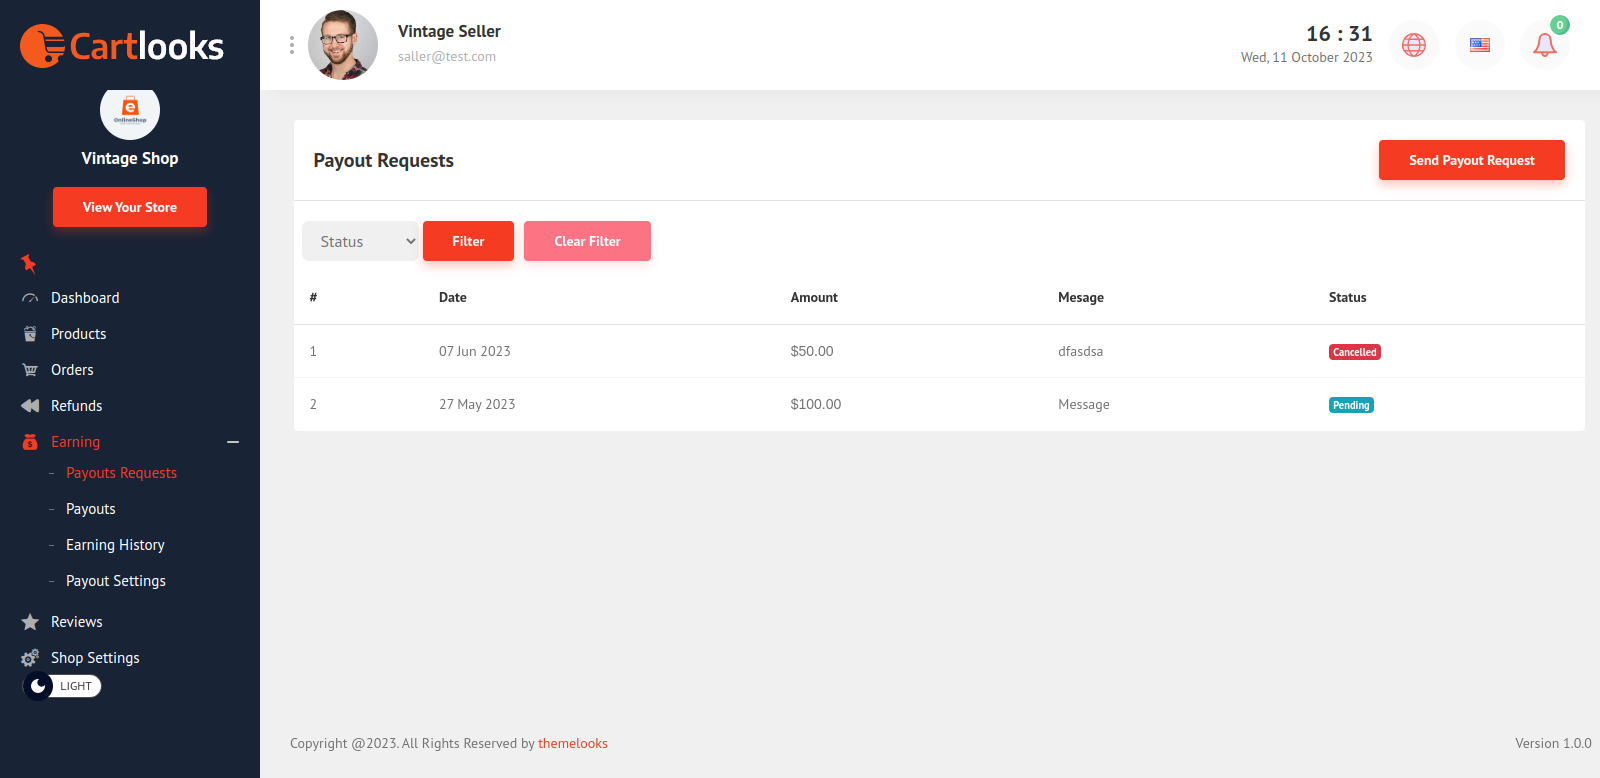Click the Send Payout Request button

[1471, 160]
